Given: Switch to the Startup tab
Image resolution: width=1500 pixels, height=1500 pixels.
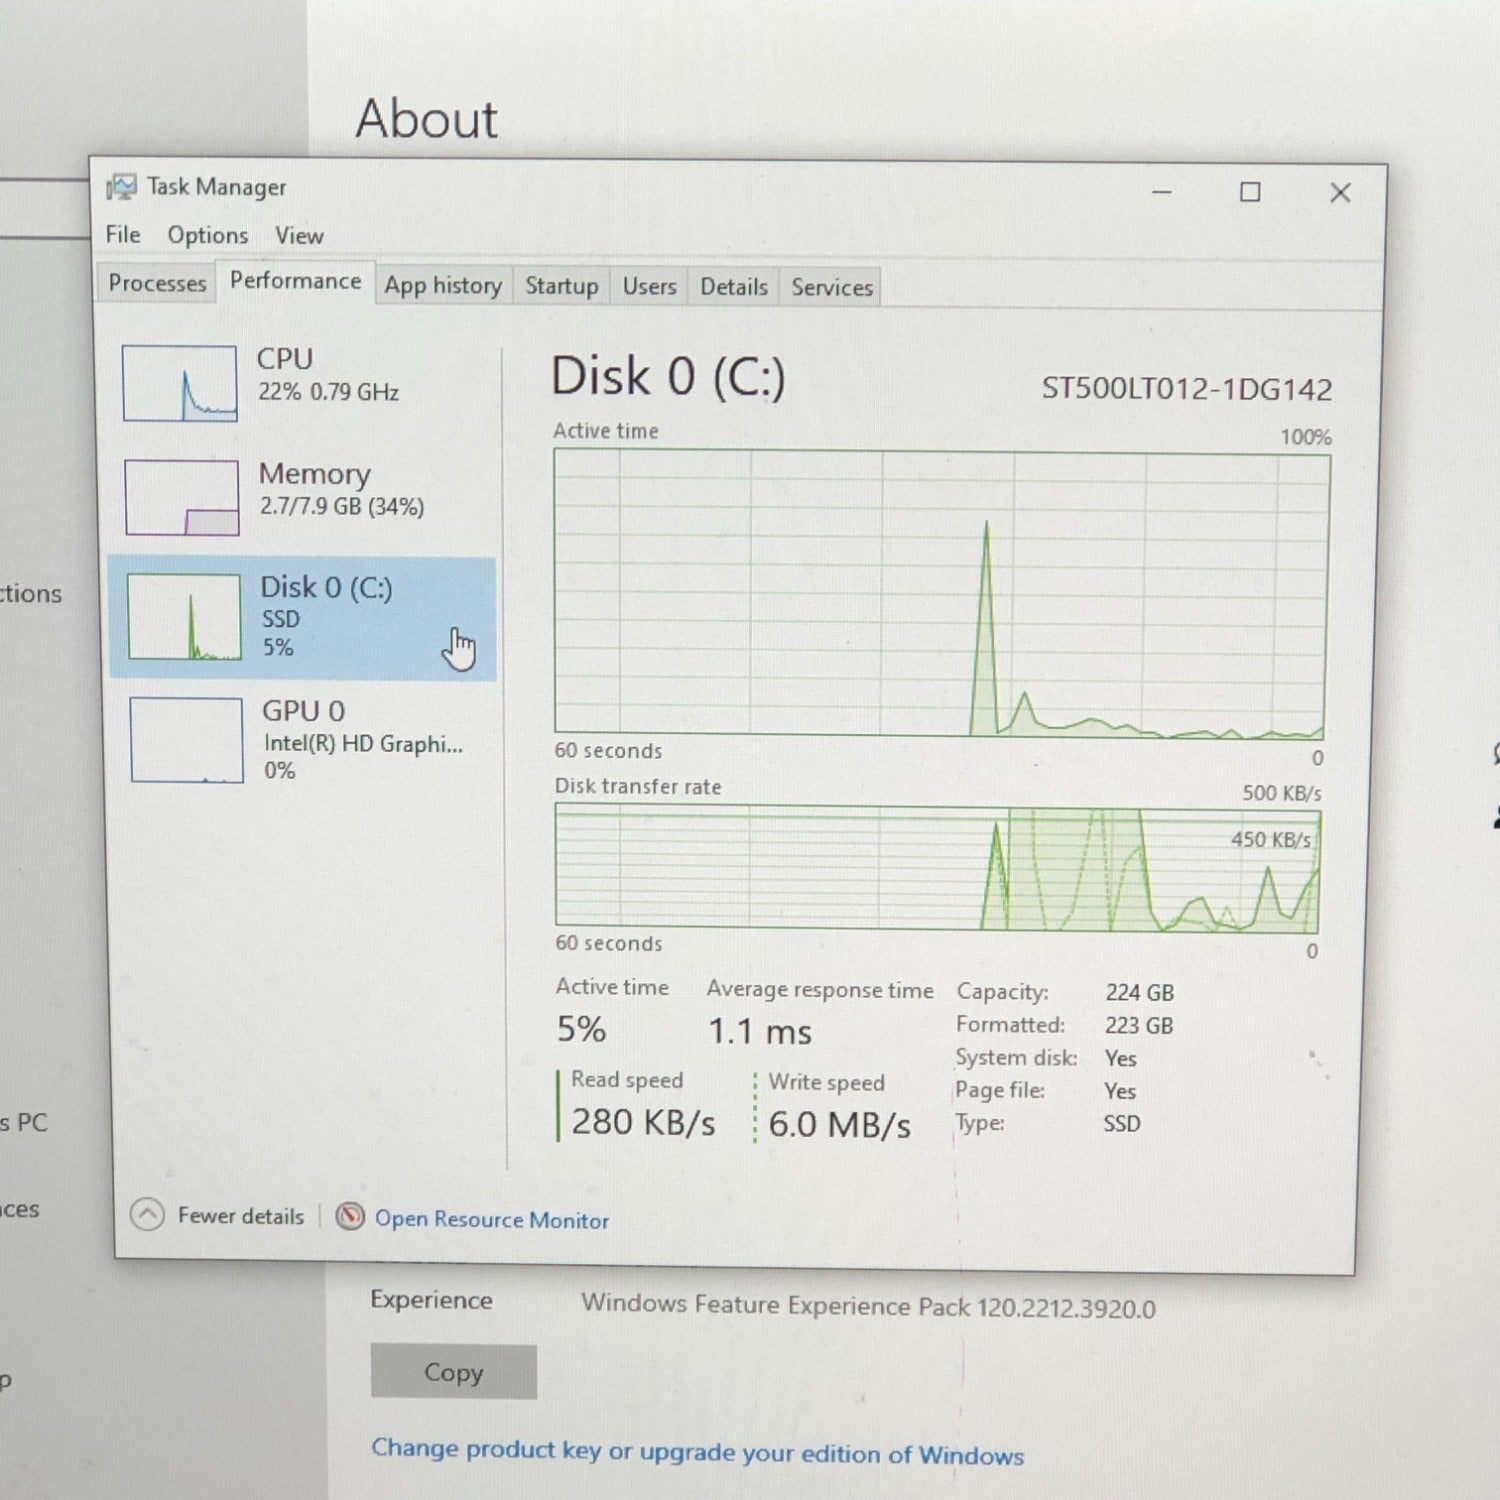Looking at the screenshot, I should pyautogui.click(x=562, y=286).
